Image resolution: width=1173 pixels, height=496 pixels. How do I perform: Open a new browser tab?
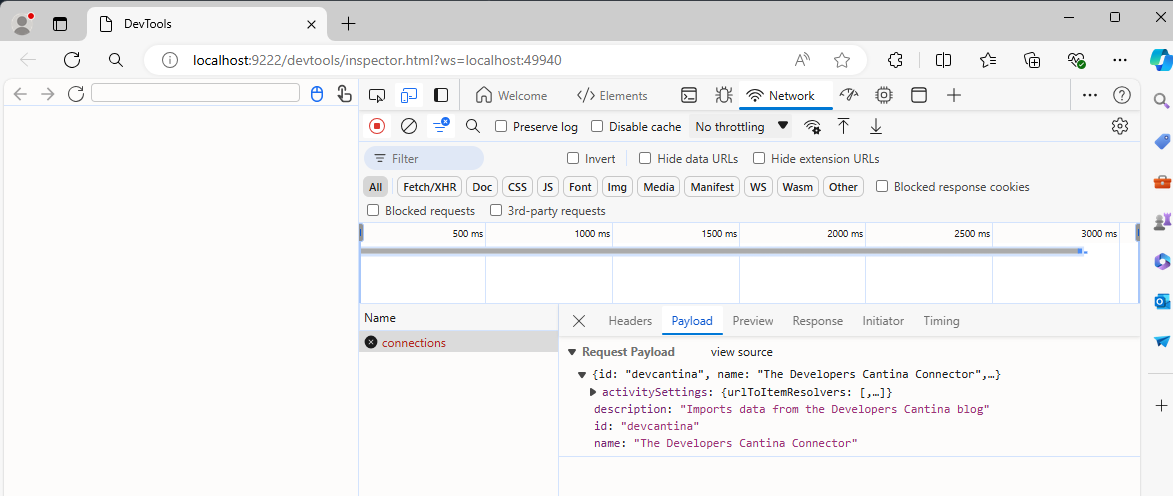pos(348,23)
